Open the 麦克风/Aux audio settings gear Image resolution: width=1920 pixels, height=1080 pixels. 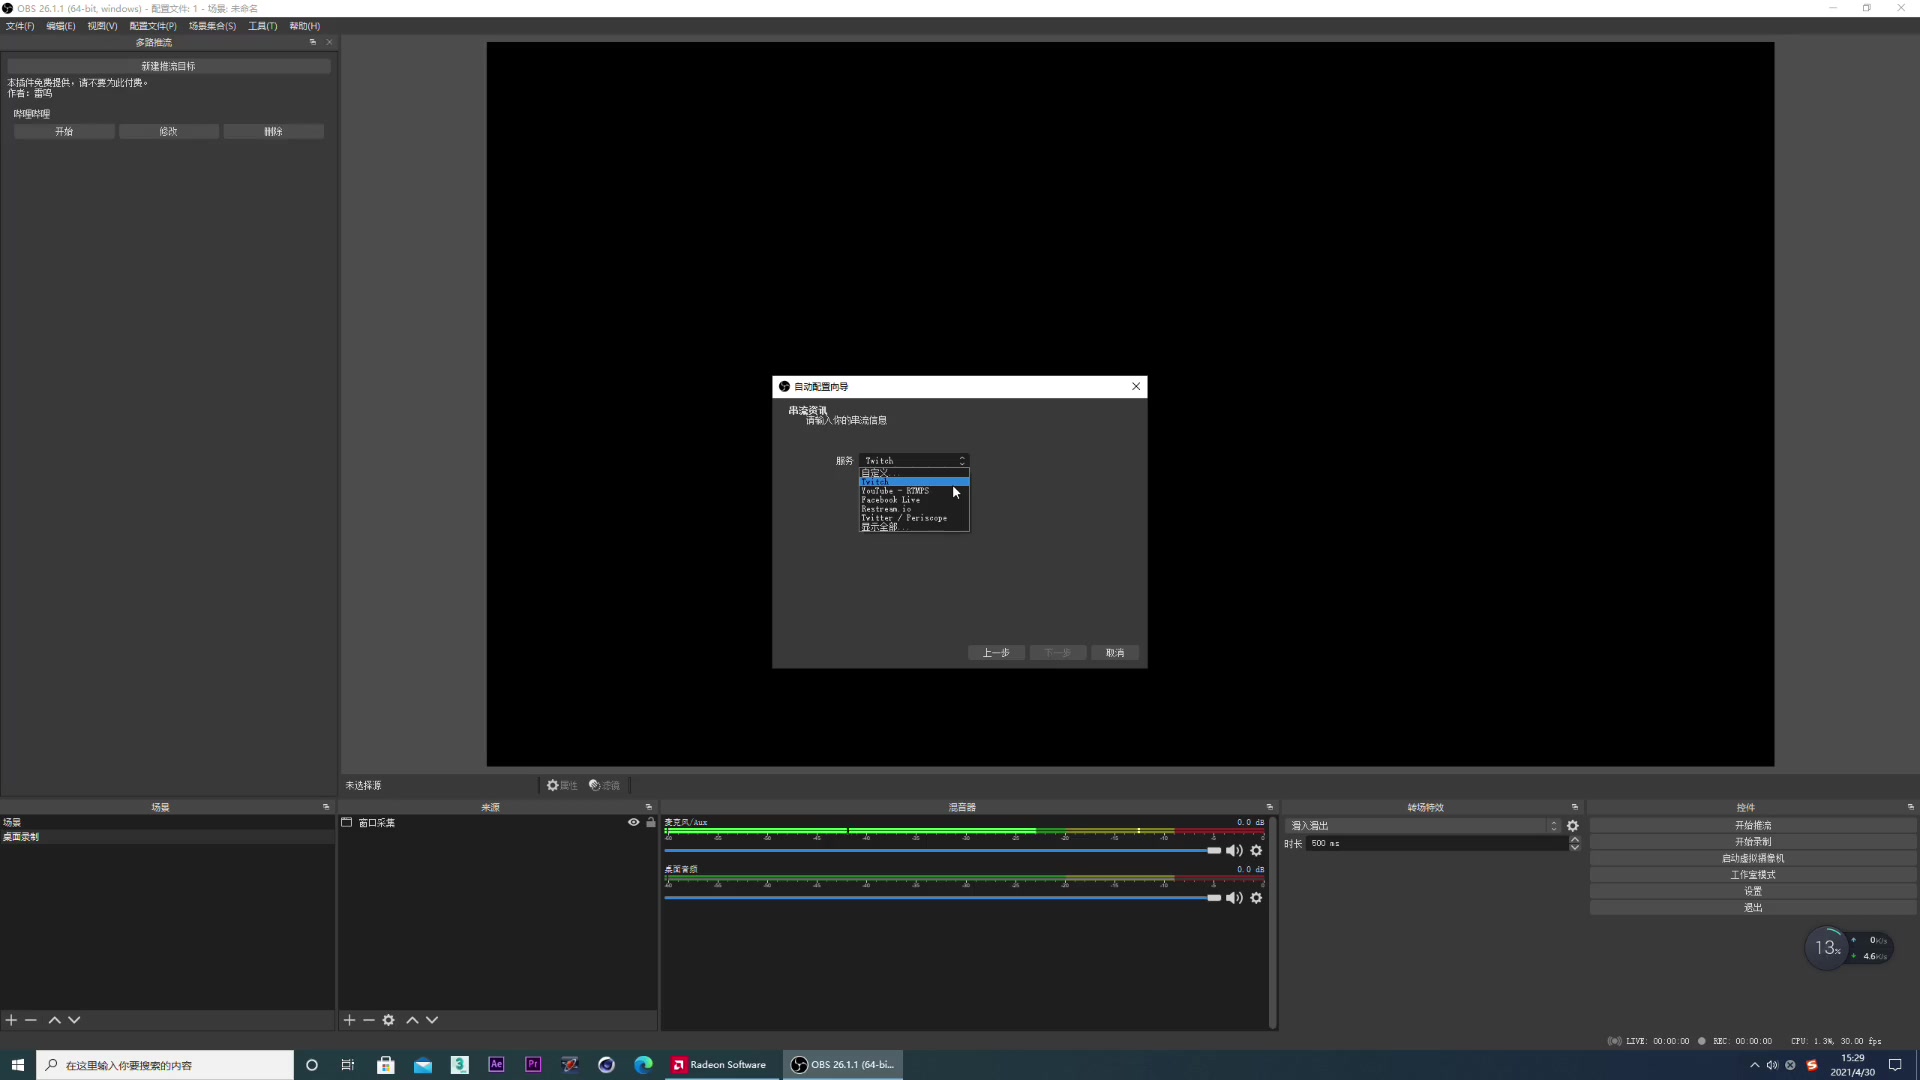coord(1256,851)
